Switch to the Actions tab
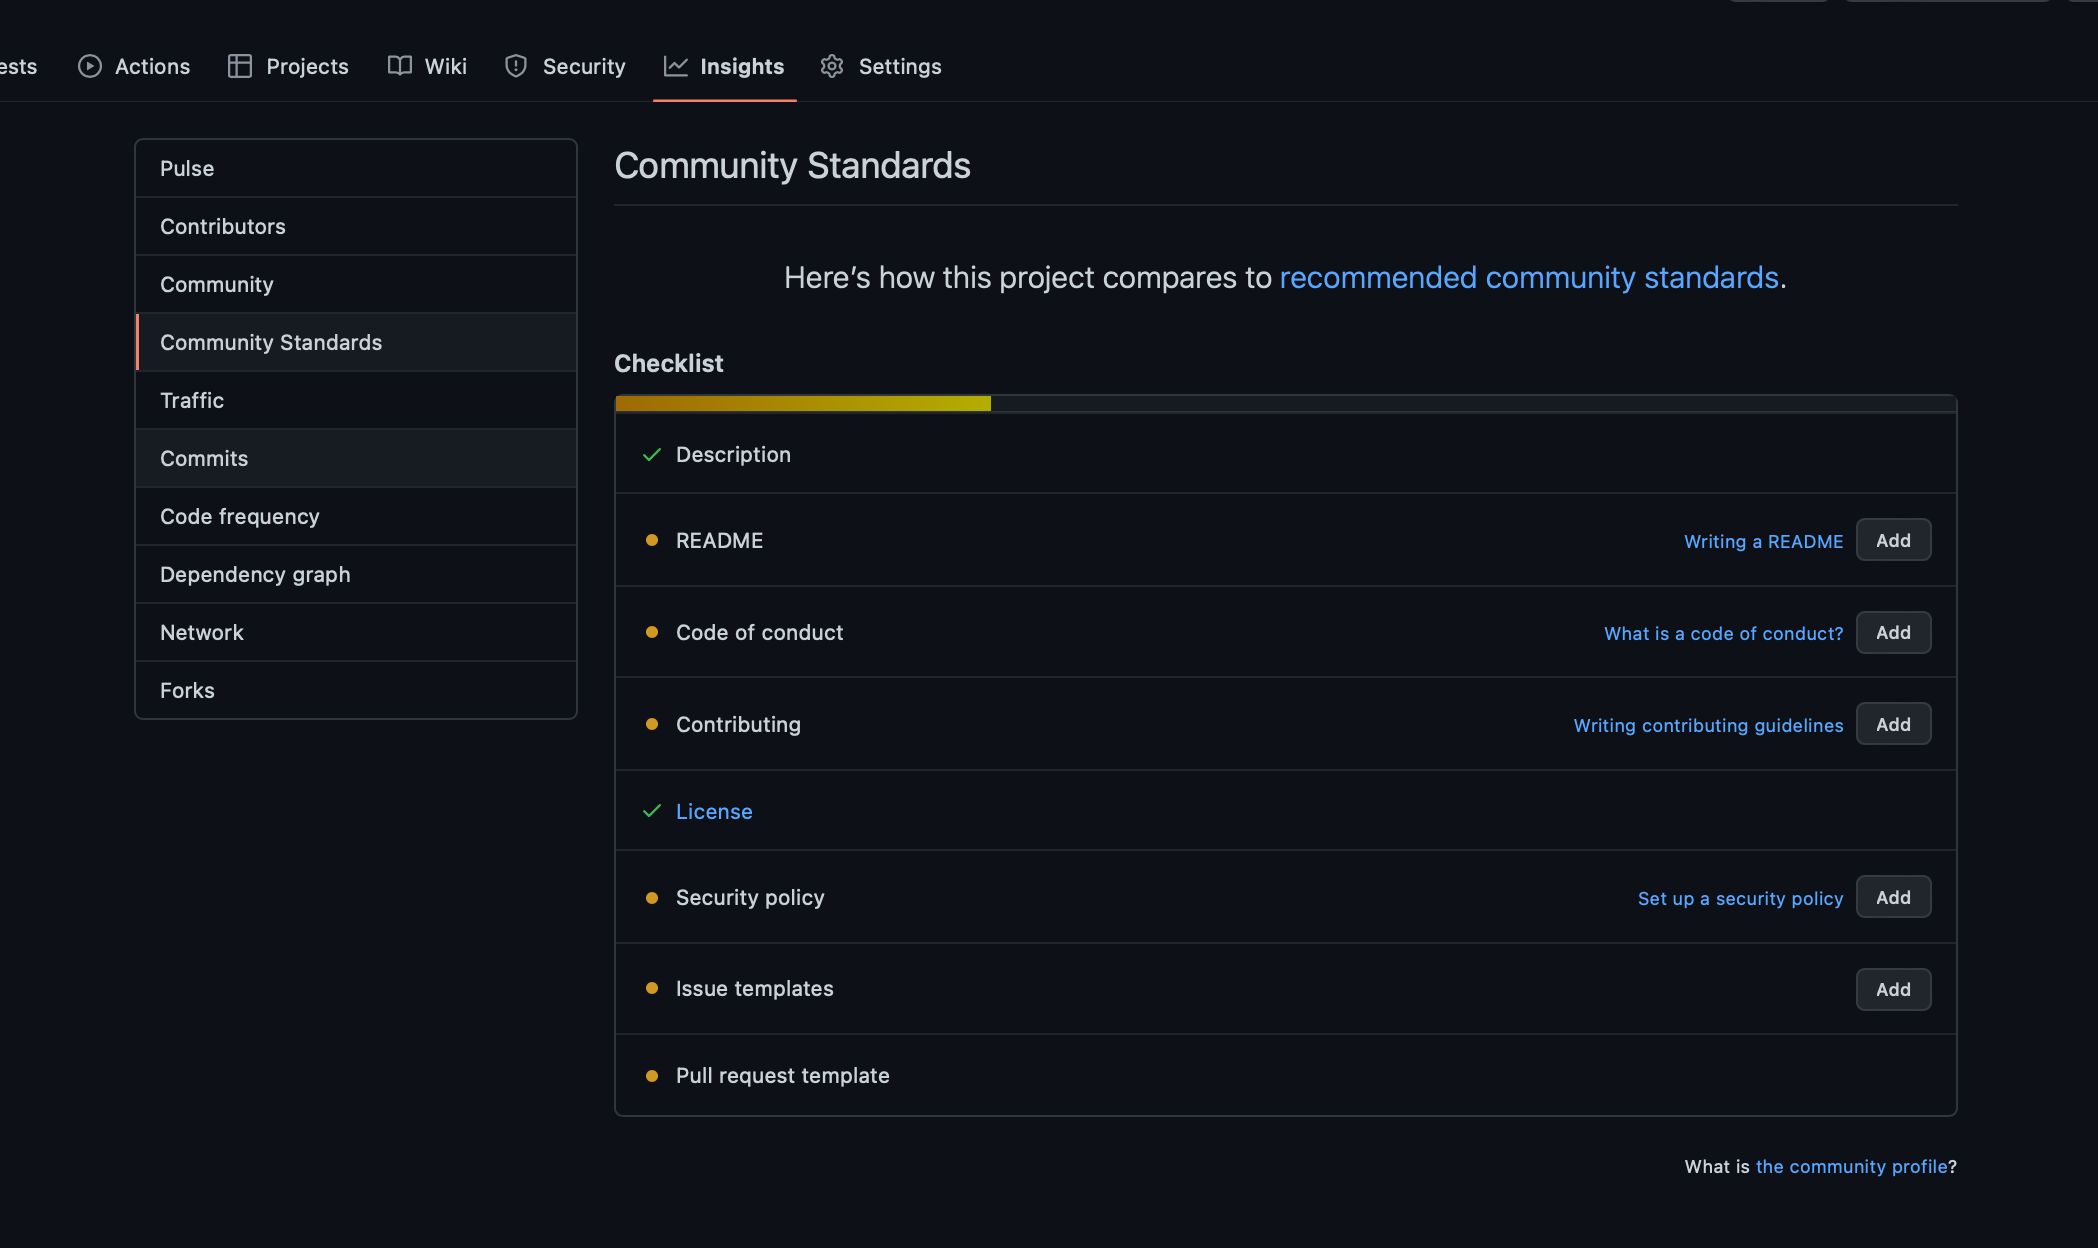This screenshot has height=1248, width=2098. tap(134, 66)
